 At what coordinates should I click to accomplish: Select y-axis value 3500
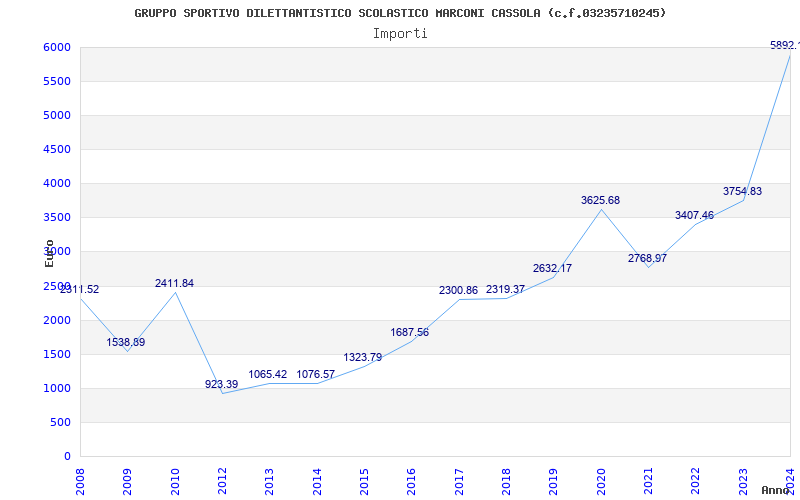point(58,218)
